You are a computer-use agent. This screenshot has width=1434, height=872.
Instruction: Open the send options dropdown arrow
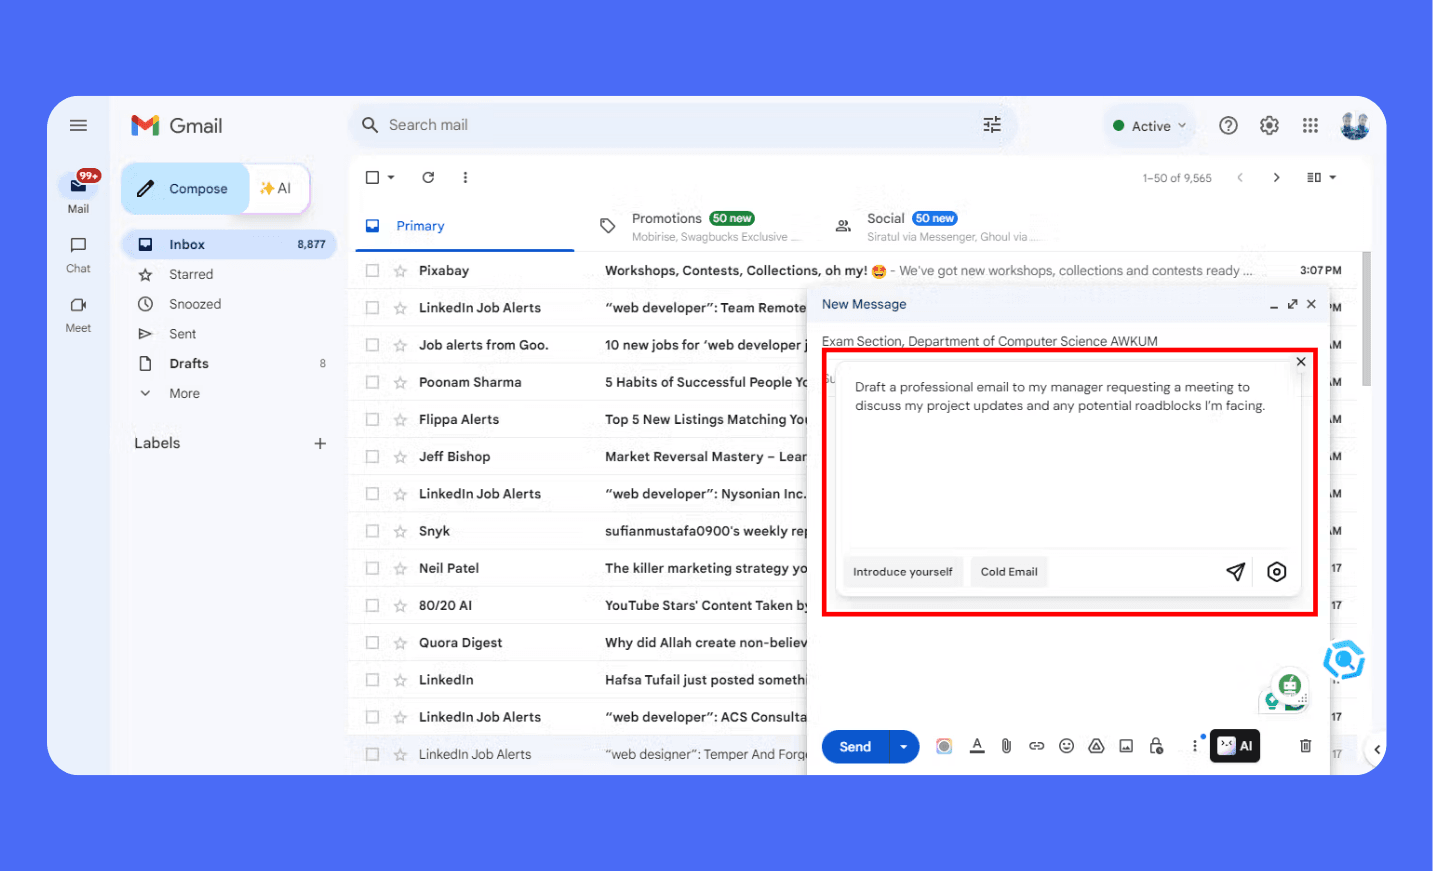pyautogui.click(x=904, y=747)
